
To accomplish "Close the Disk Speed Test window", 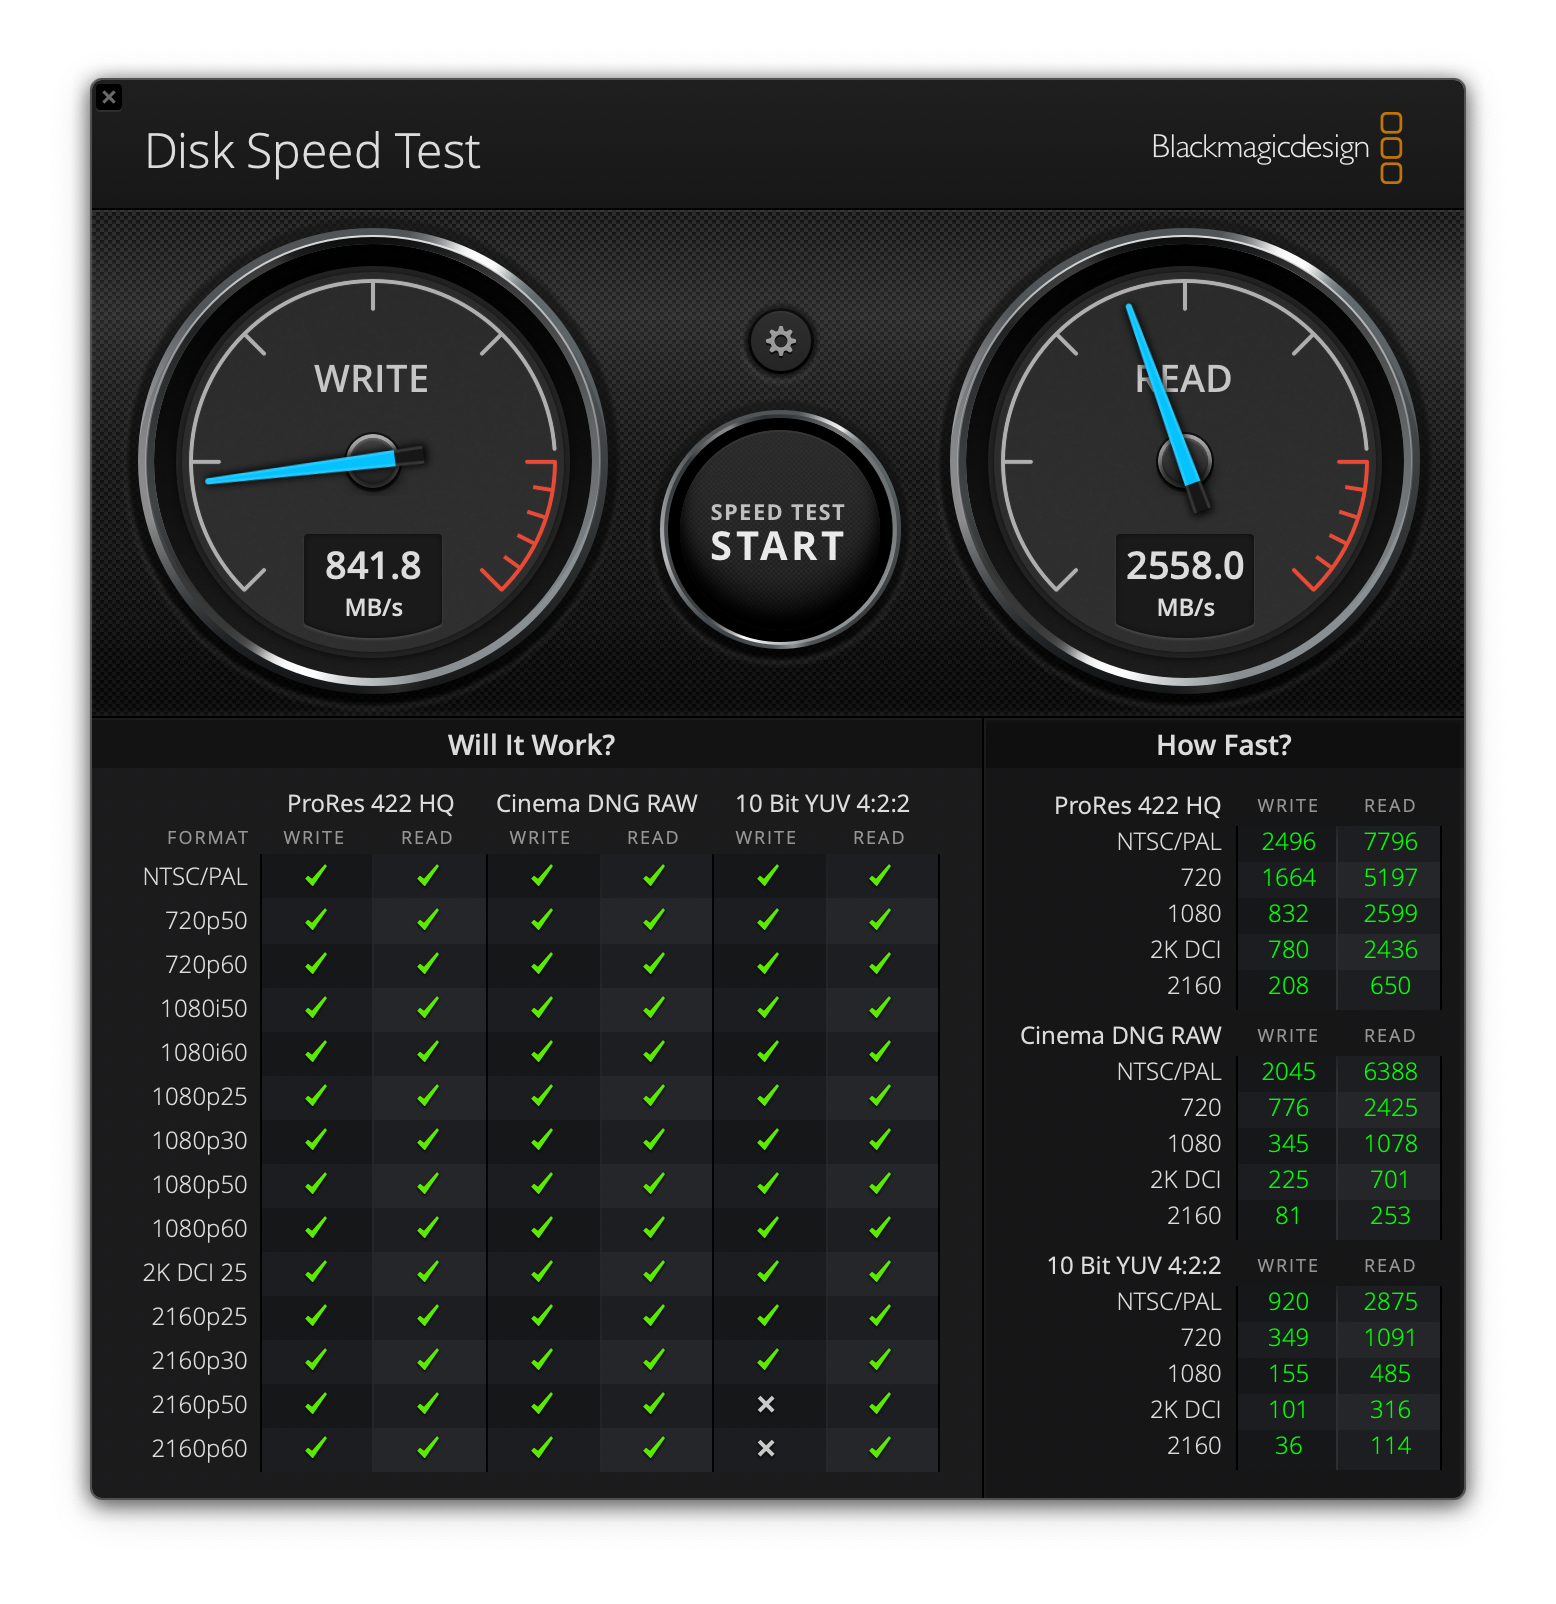I will point(109,97).
